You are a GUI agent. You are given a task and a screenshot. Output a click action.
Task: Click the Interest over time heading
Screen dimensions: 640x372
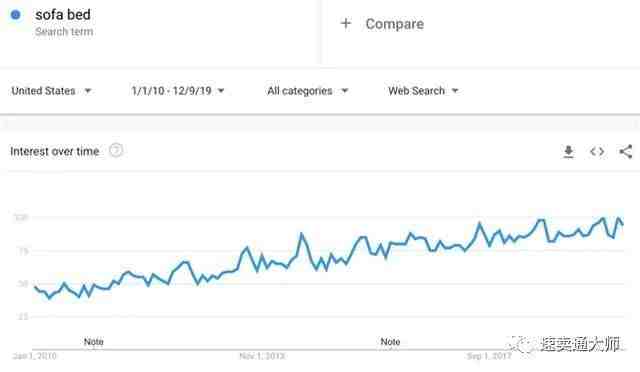55,151
